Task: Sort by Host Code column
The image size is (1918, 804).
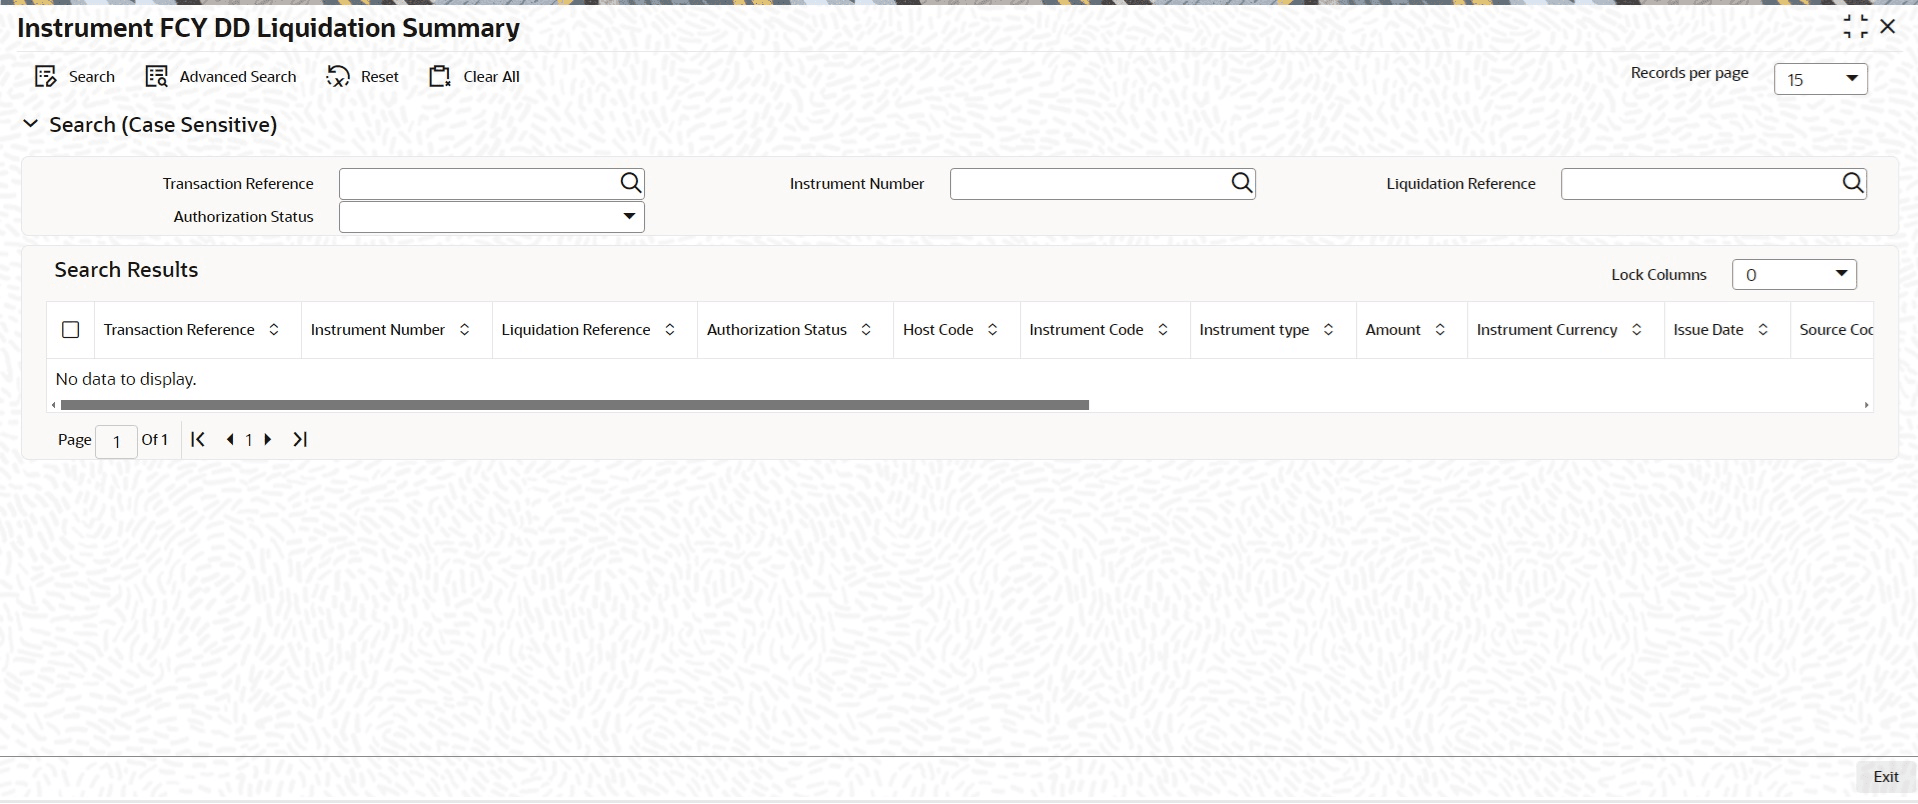Action: click(992, 330)
